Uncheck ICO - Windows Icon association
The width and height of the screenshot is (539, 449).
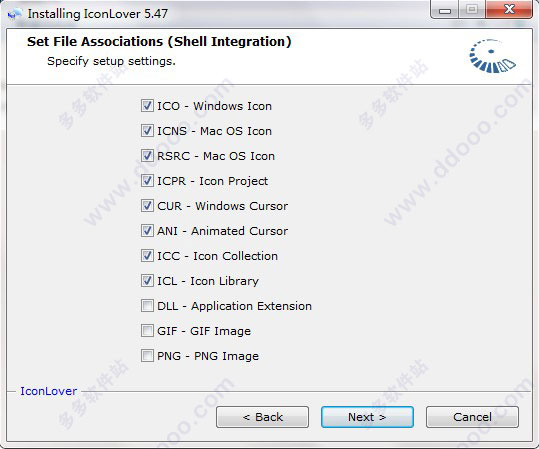(147, 106)
